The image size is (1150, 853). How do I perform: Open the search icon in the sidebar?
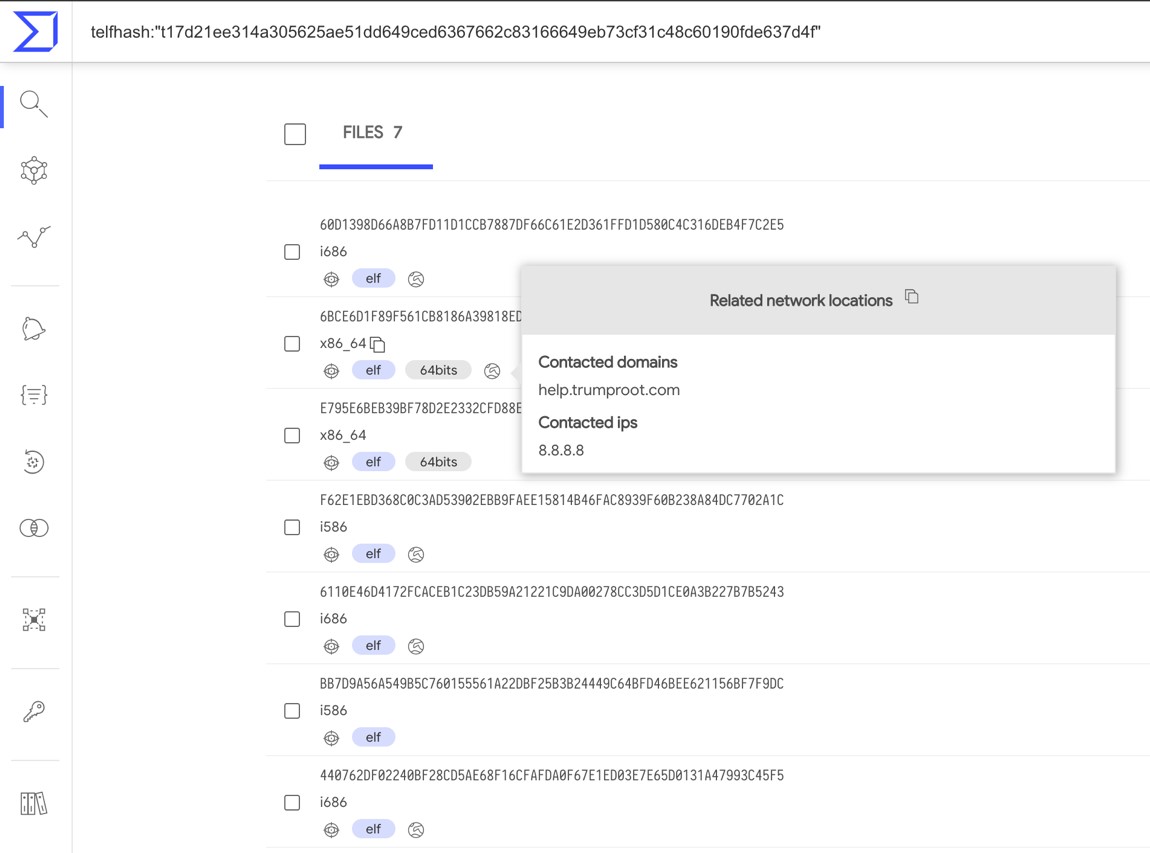click(x=34, y=104)
